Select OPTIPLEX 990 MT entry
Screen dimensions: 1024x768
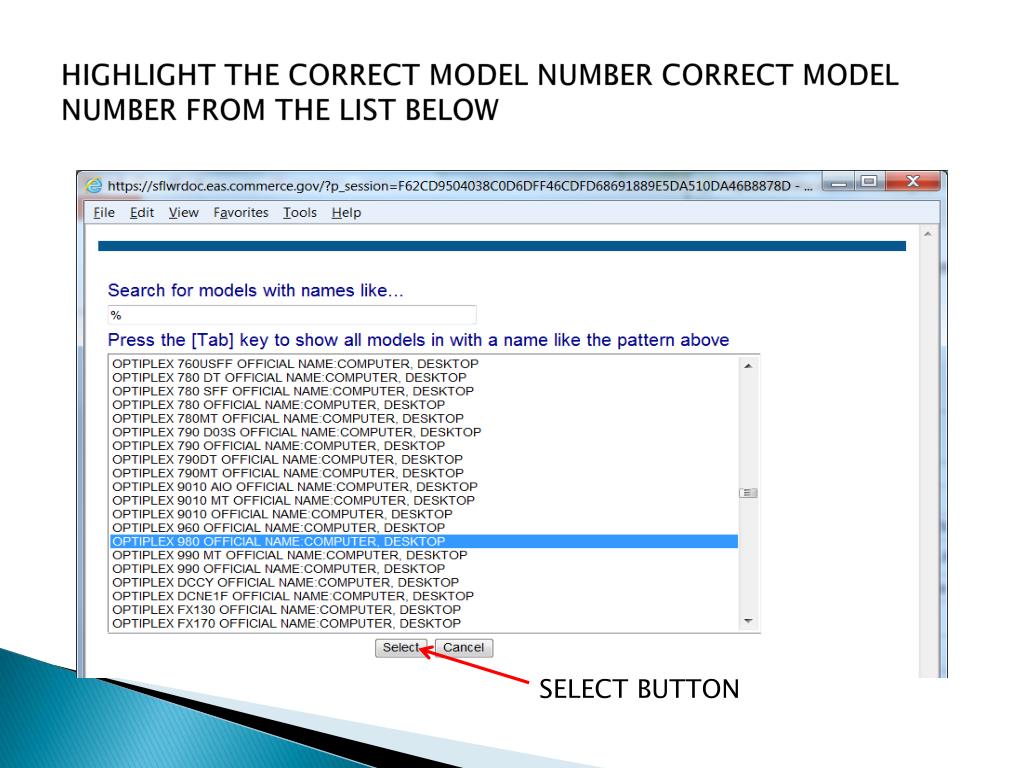[424, 555]
